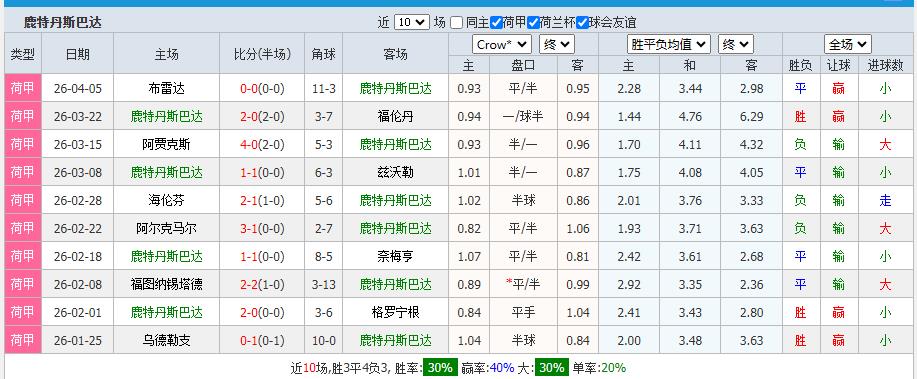Open the Crow* bookmaker dropdown
This screenshot has width=917, height=379.
(502, 44)
